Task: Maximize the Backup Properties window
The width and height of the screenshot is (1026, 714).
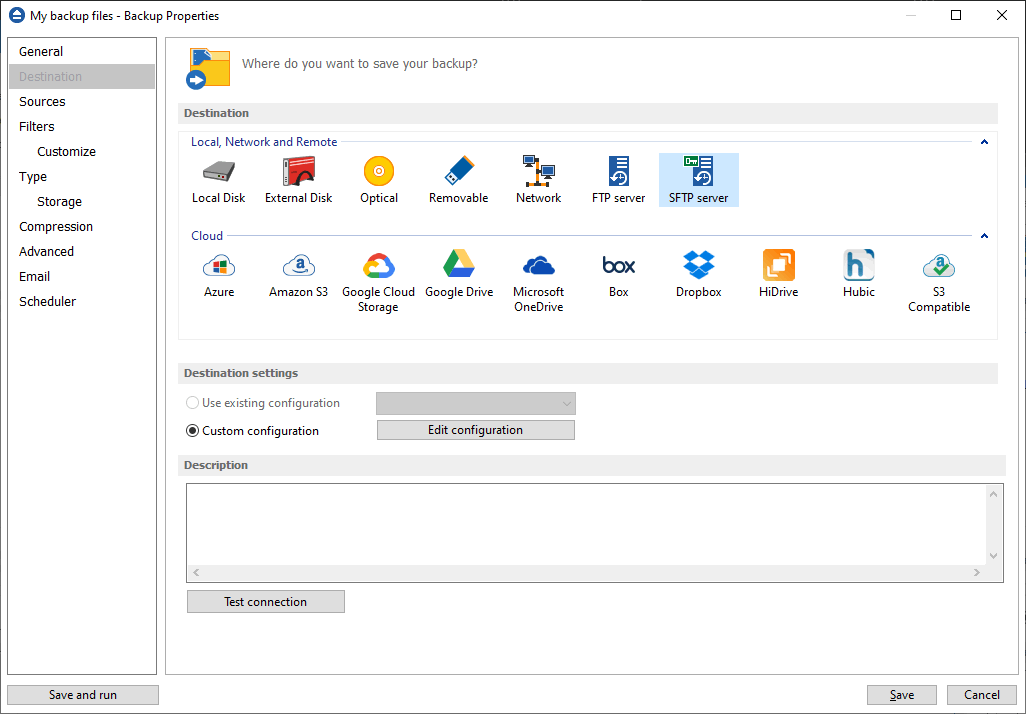Action: (x=956, y=15)
